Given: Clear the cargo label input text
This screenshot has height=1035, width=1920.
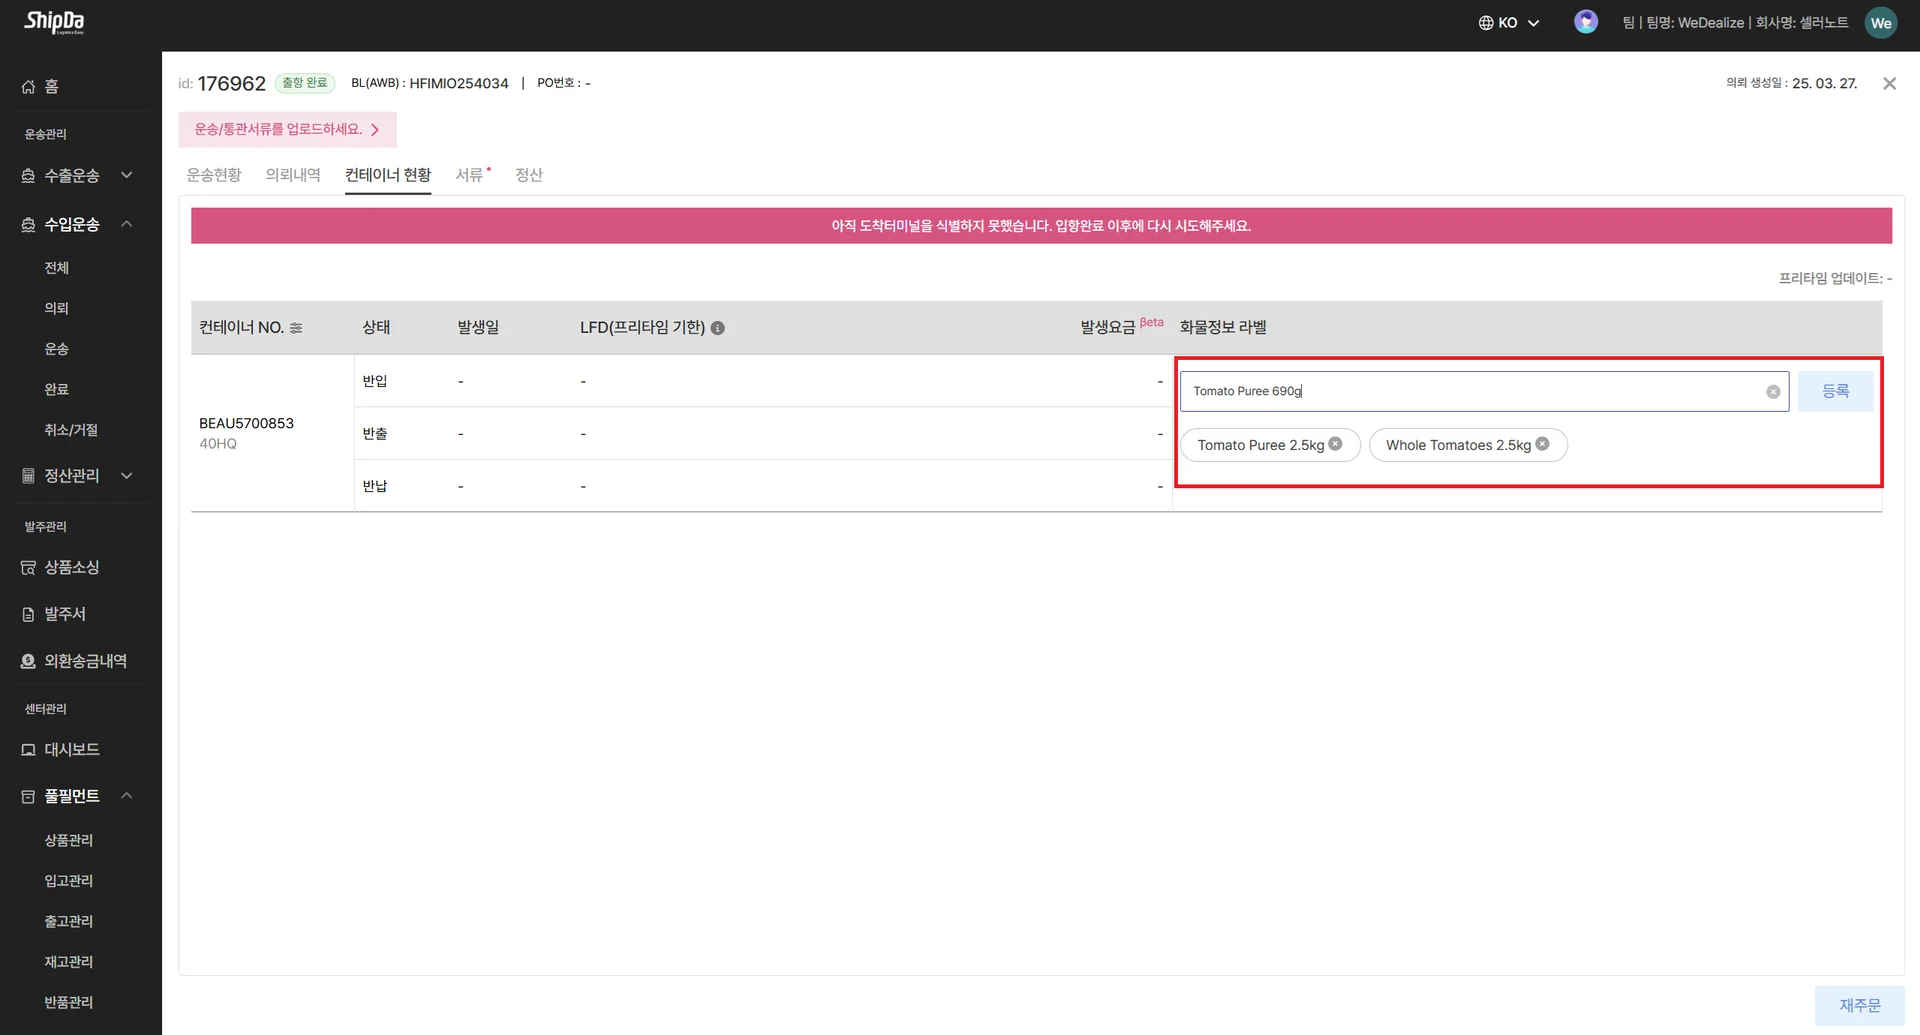Looking at the screenshot, I should [1772, 392].
